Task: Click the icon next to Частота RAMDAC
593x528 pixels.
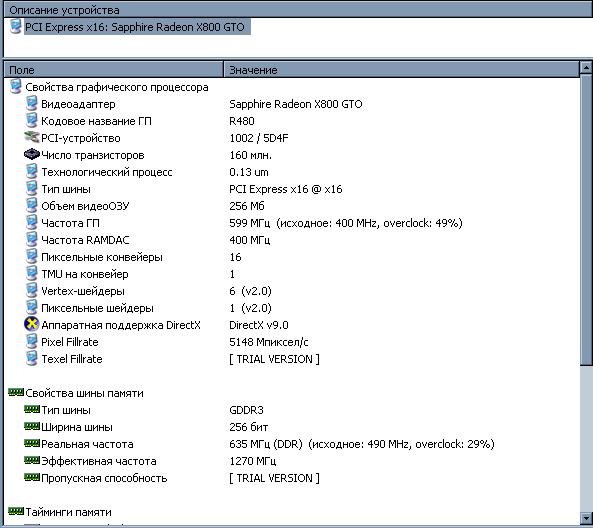Action: pyautogui.click(x=31, y=240)
